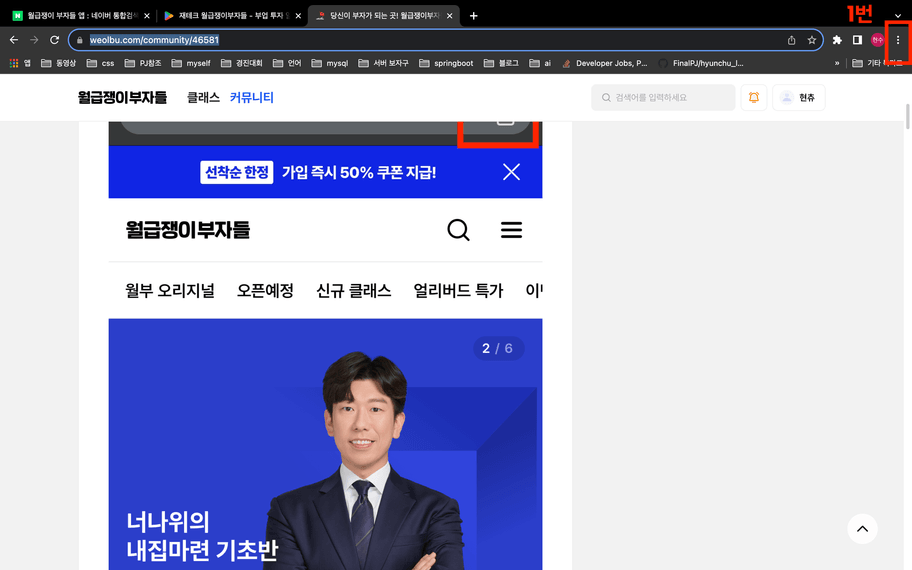Screen dimensions: 912x570
Task: Go back using the browser back arrow
Action: pos(14,40)
